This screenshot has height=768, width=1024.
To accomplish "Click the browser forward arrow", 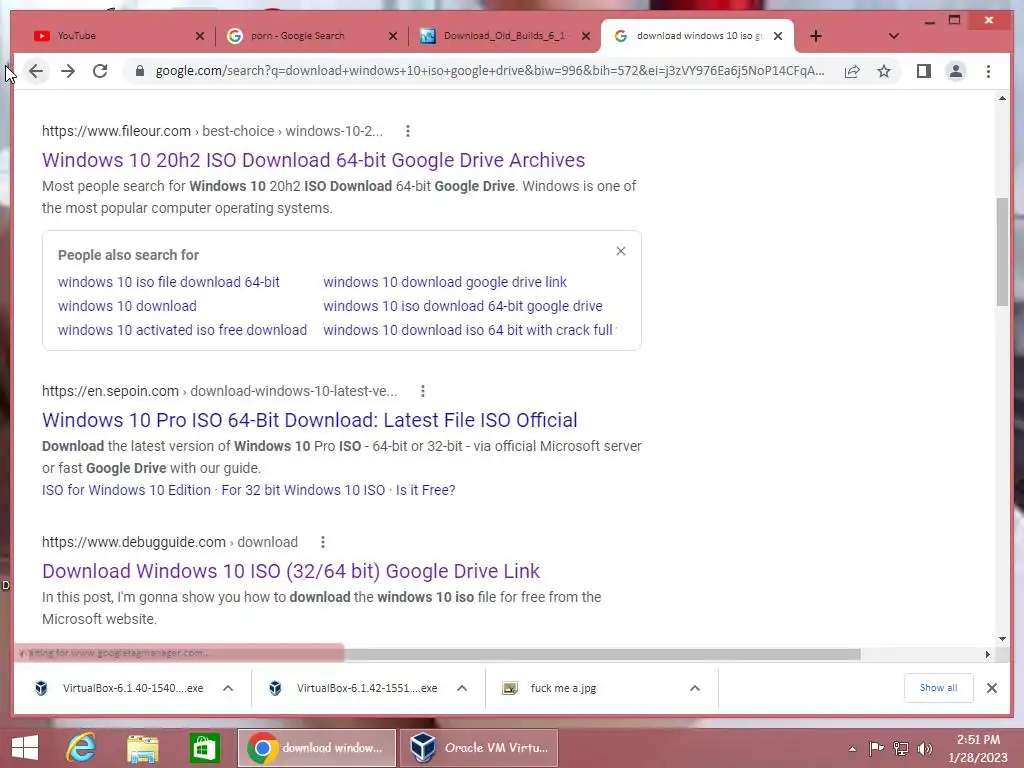I will point(68,71).
